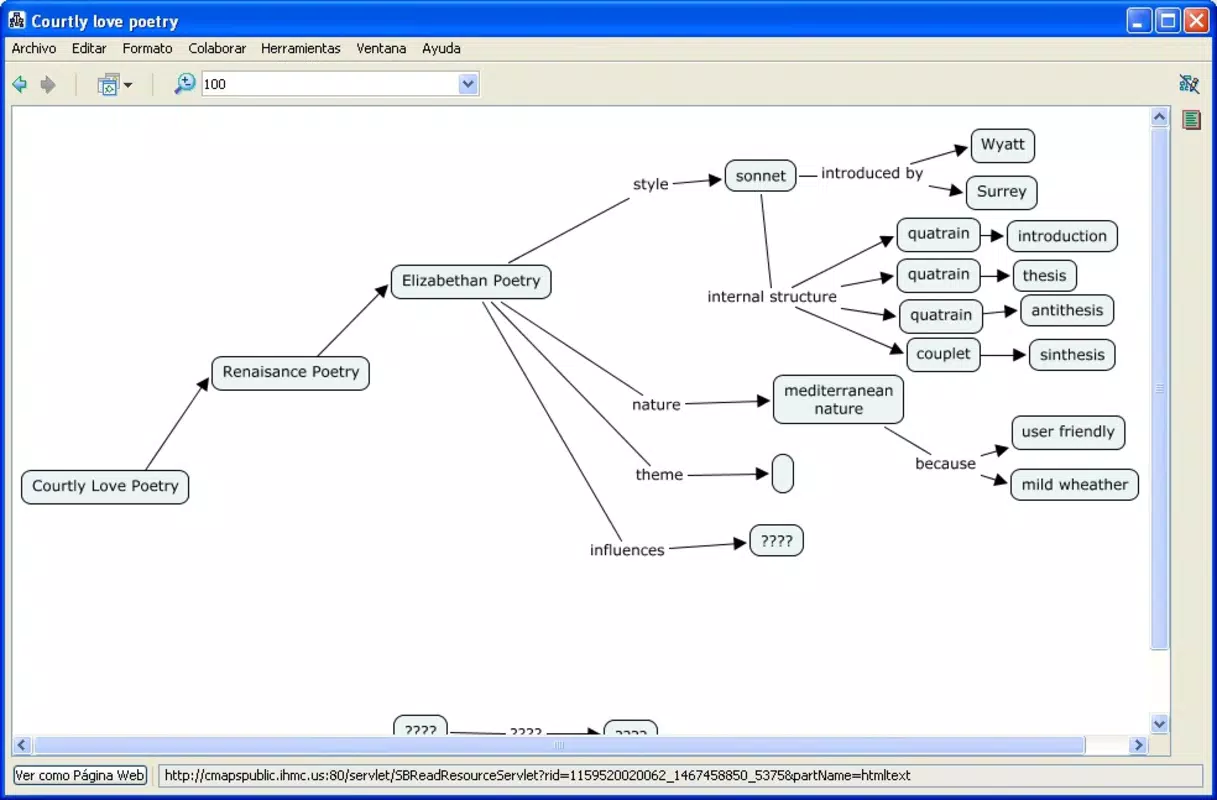Click the influences linking phrase
This screenshot has width=1217, height=800.
point(627,550)
